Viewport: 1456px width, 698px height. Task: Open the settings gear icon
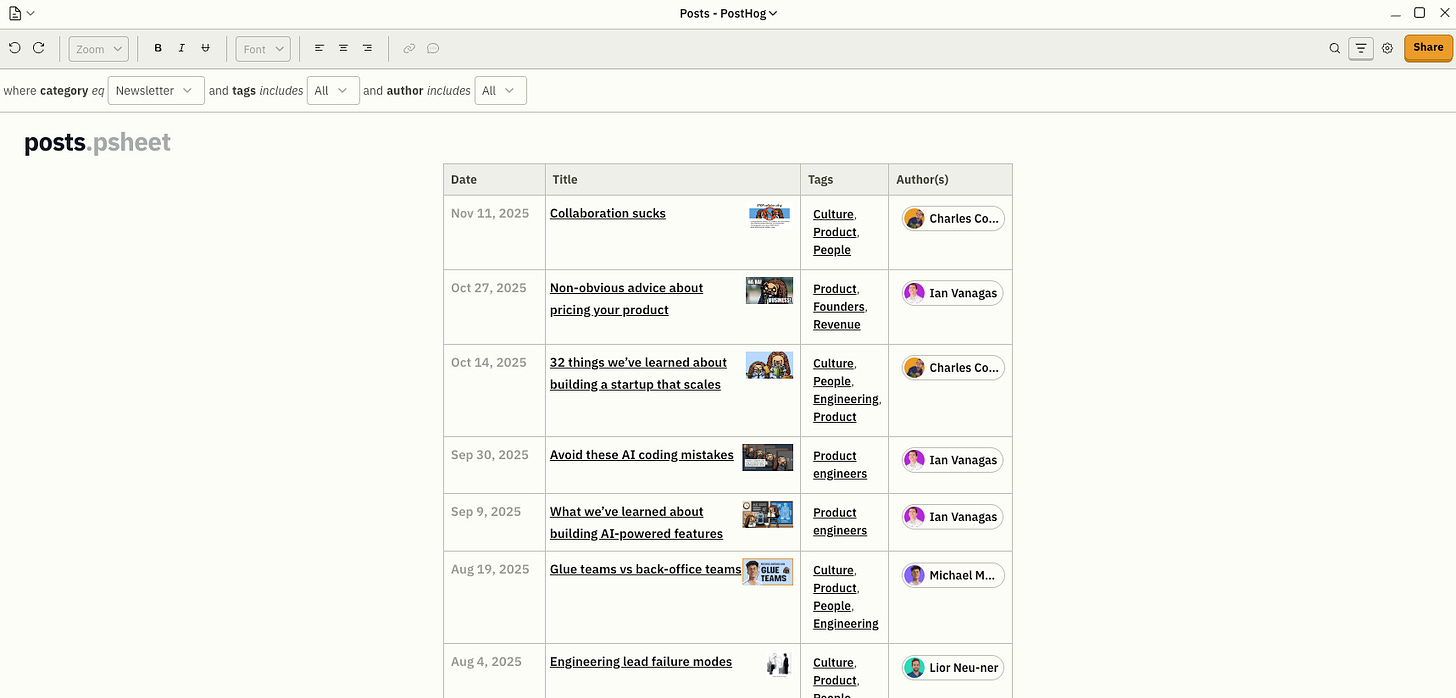pyautogui.click(x=1387, y=48)
